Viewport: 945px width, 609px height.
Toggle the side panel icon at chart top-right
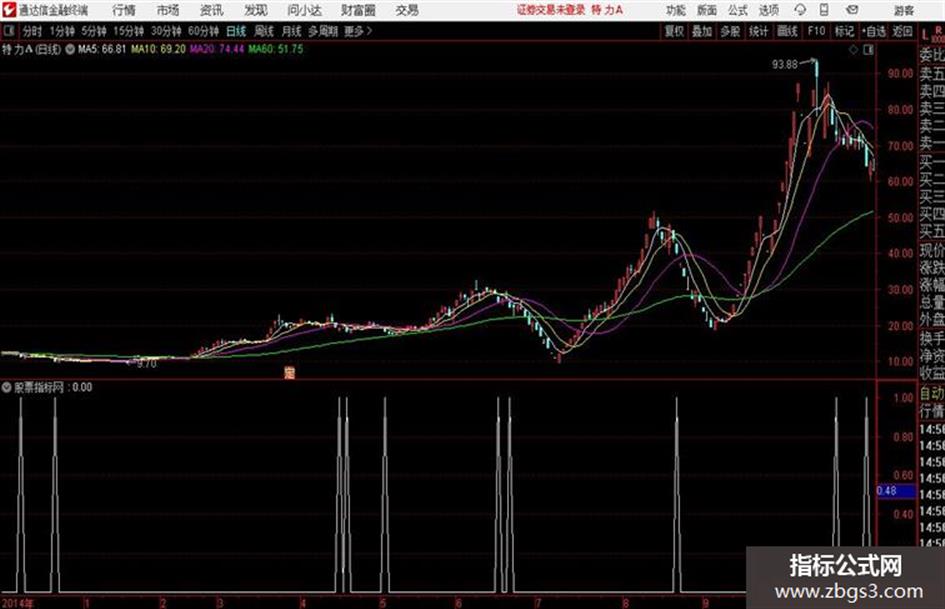pos(868,50)
